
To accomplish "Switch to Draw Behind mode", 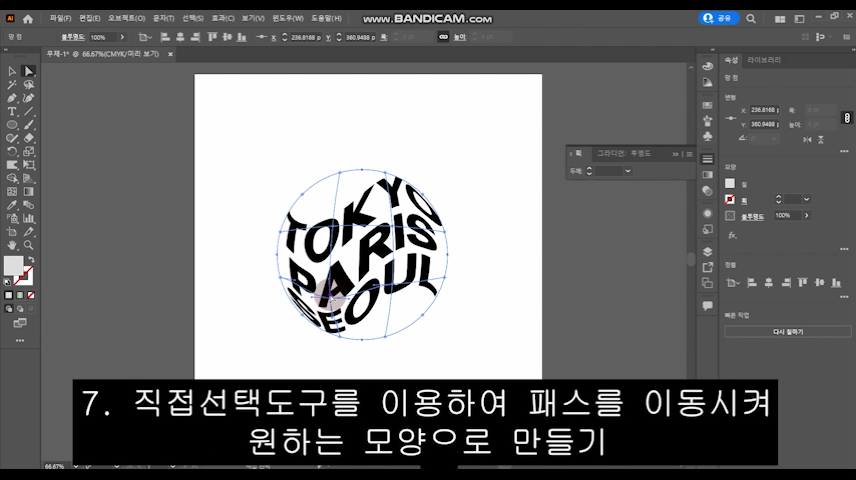I will point(20,309).
